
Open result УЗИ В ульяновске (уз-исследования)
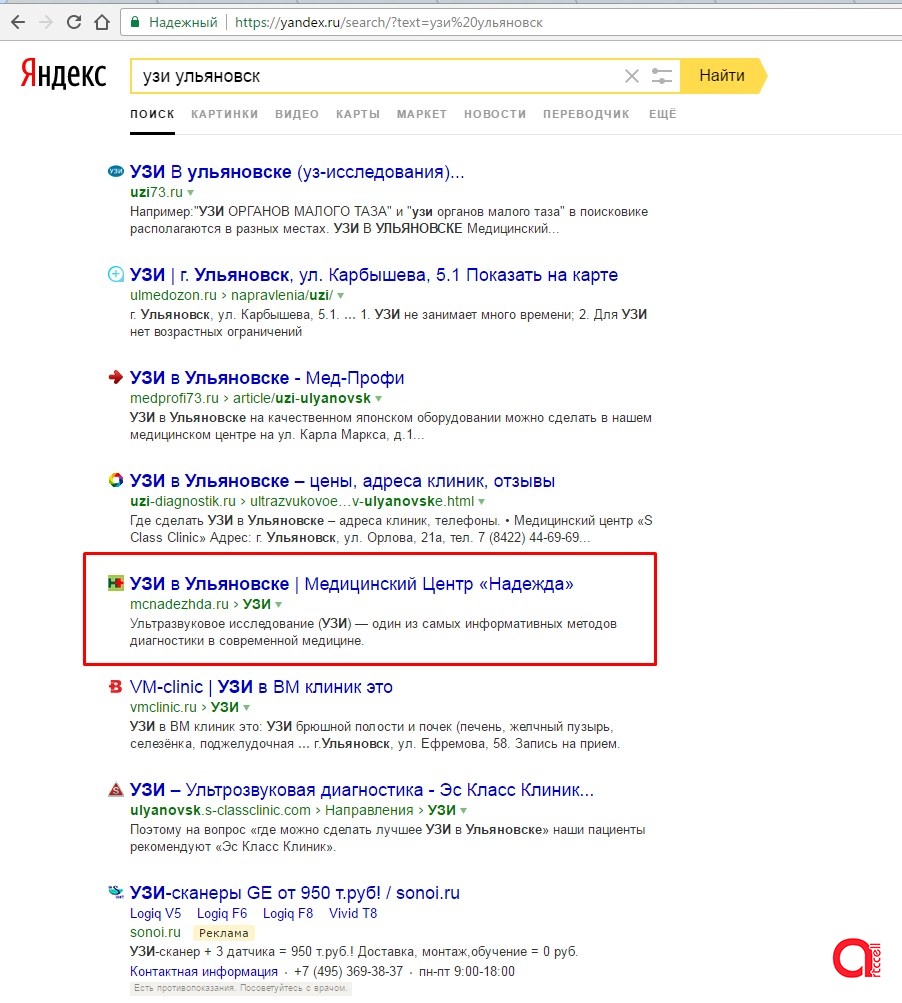297,172
